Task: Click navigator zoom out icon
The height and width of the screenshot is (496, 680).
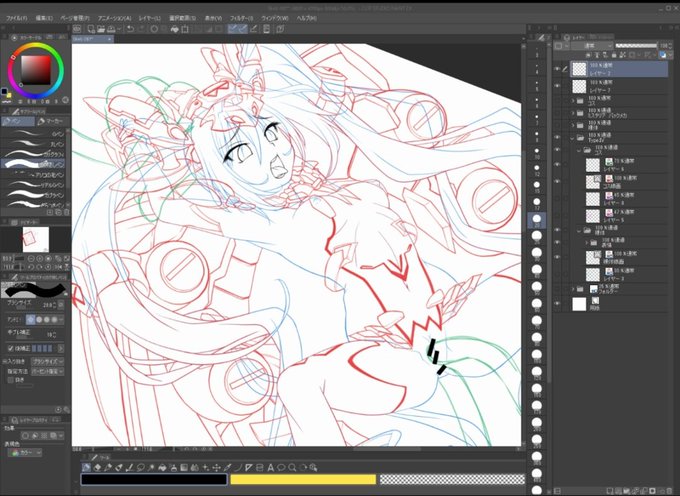Action: point(31,258)
